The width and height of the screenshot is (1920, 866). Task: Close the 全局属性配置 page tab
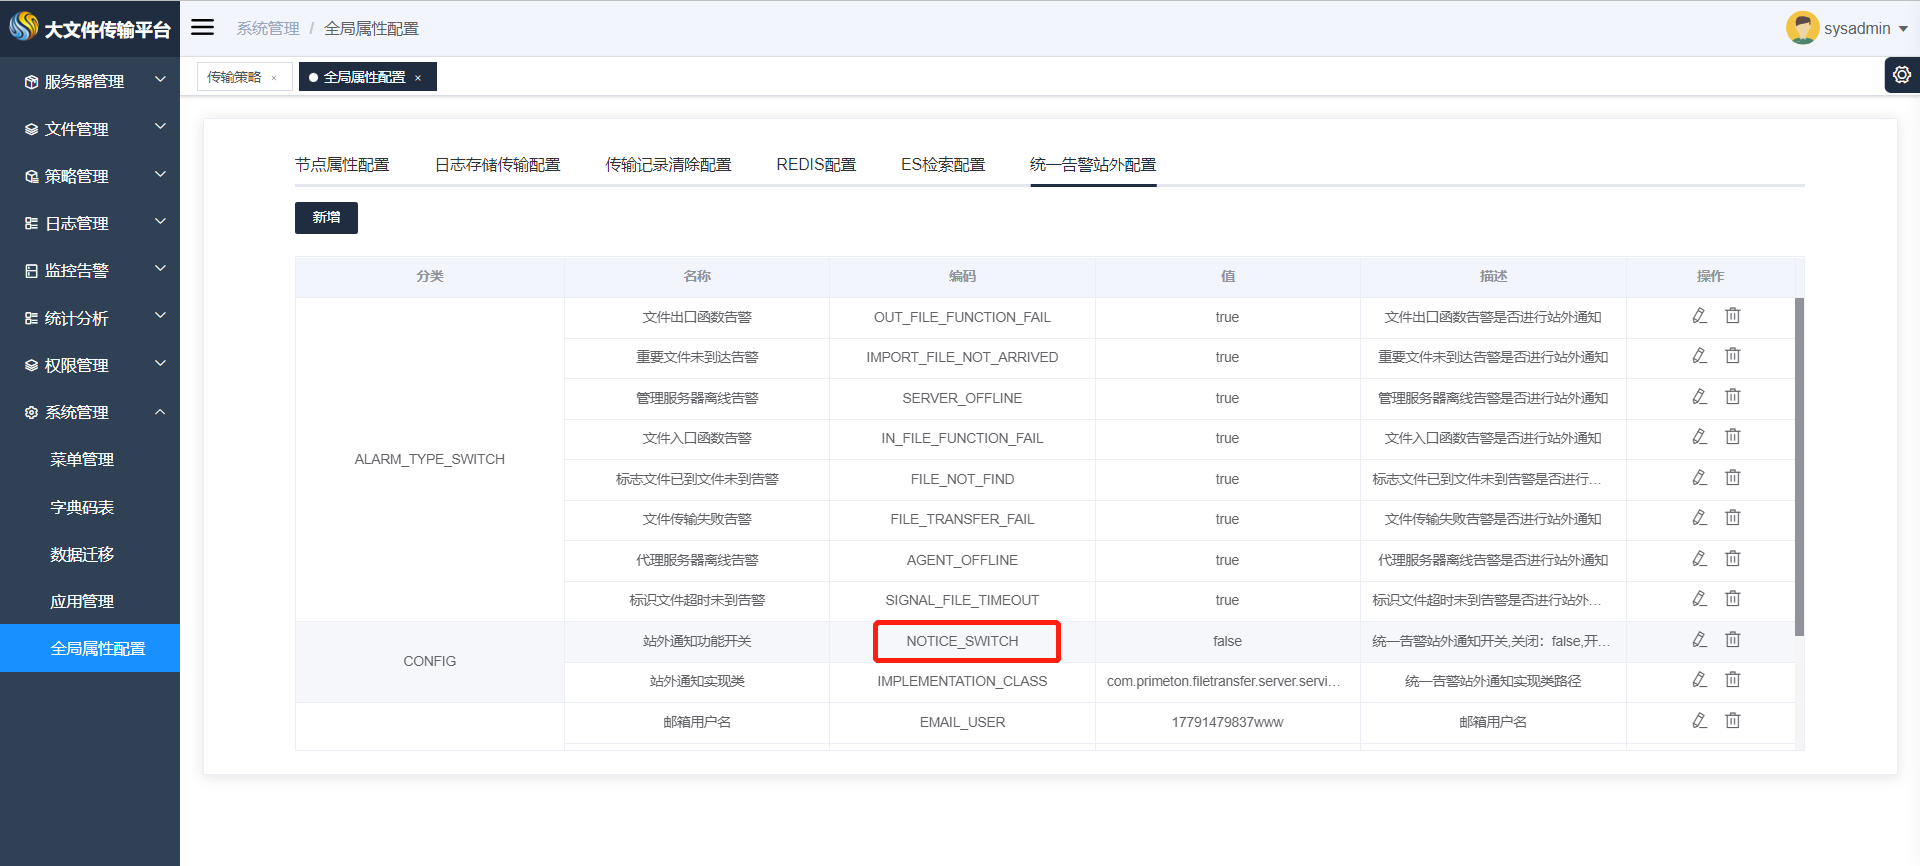click(418, 78)
